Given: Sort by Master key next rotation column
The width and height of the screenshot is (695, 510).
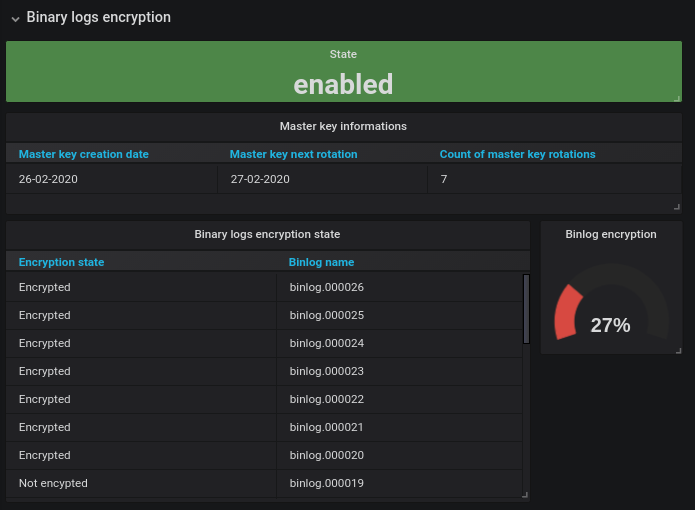Looking at the screenshot, I should (293, 154).
